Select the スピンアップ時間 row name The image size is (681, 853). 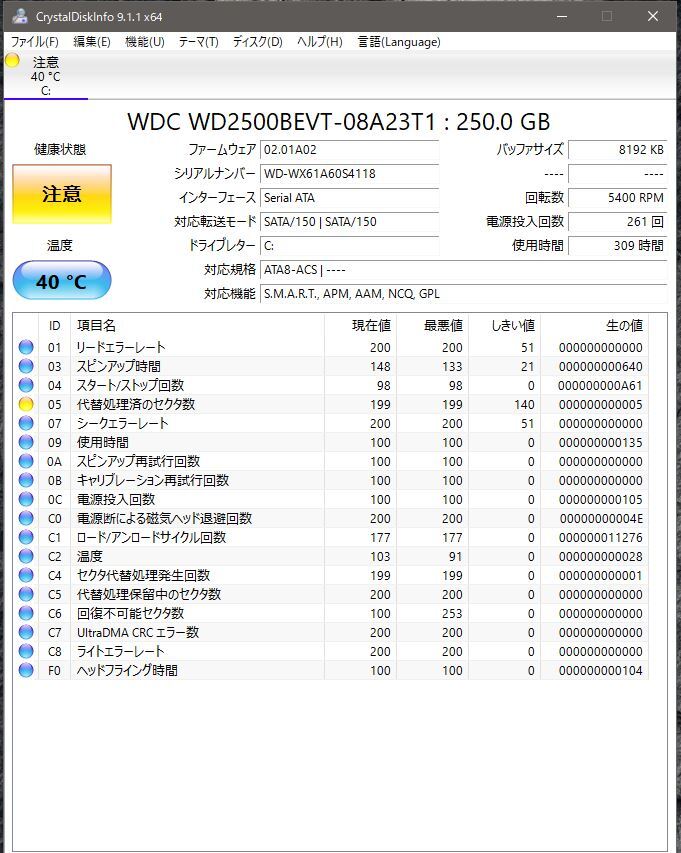point(119,366)
